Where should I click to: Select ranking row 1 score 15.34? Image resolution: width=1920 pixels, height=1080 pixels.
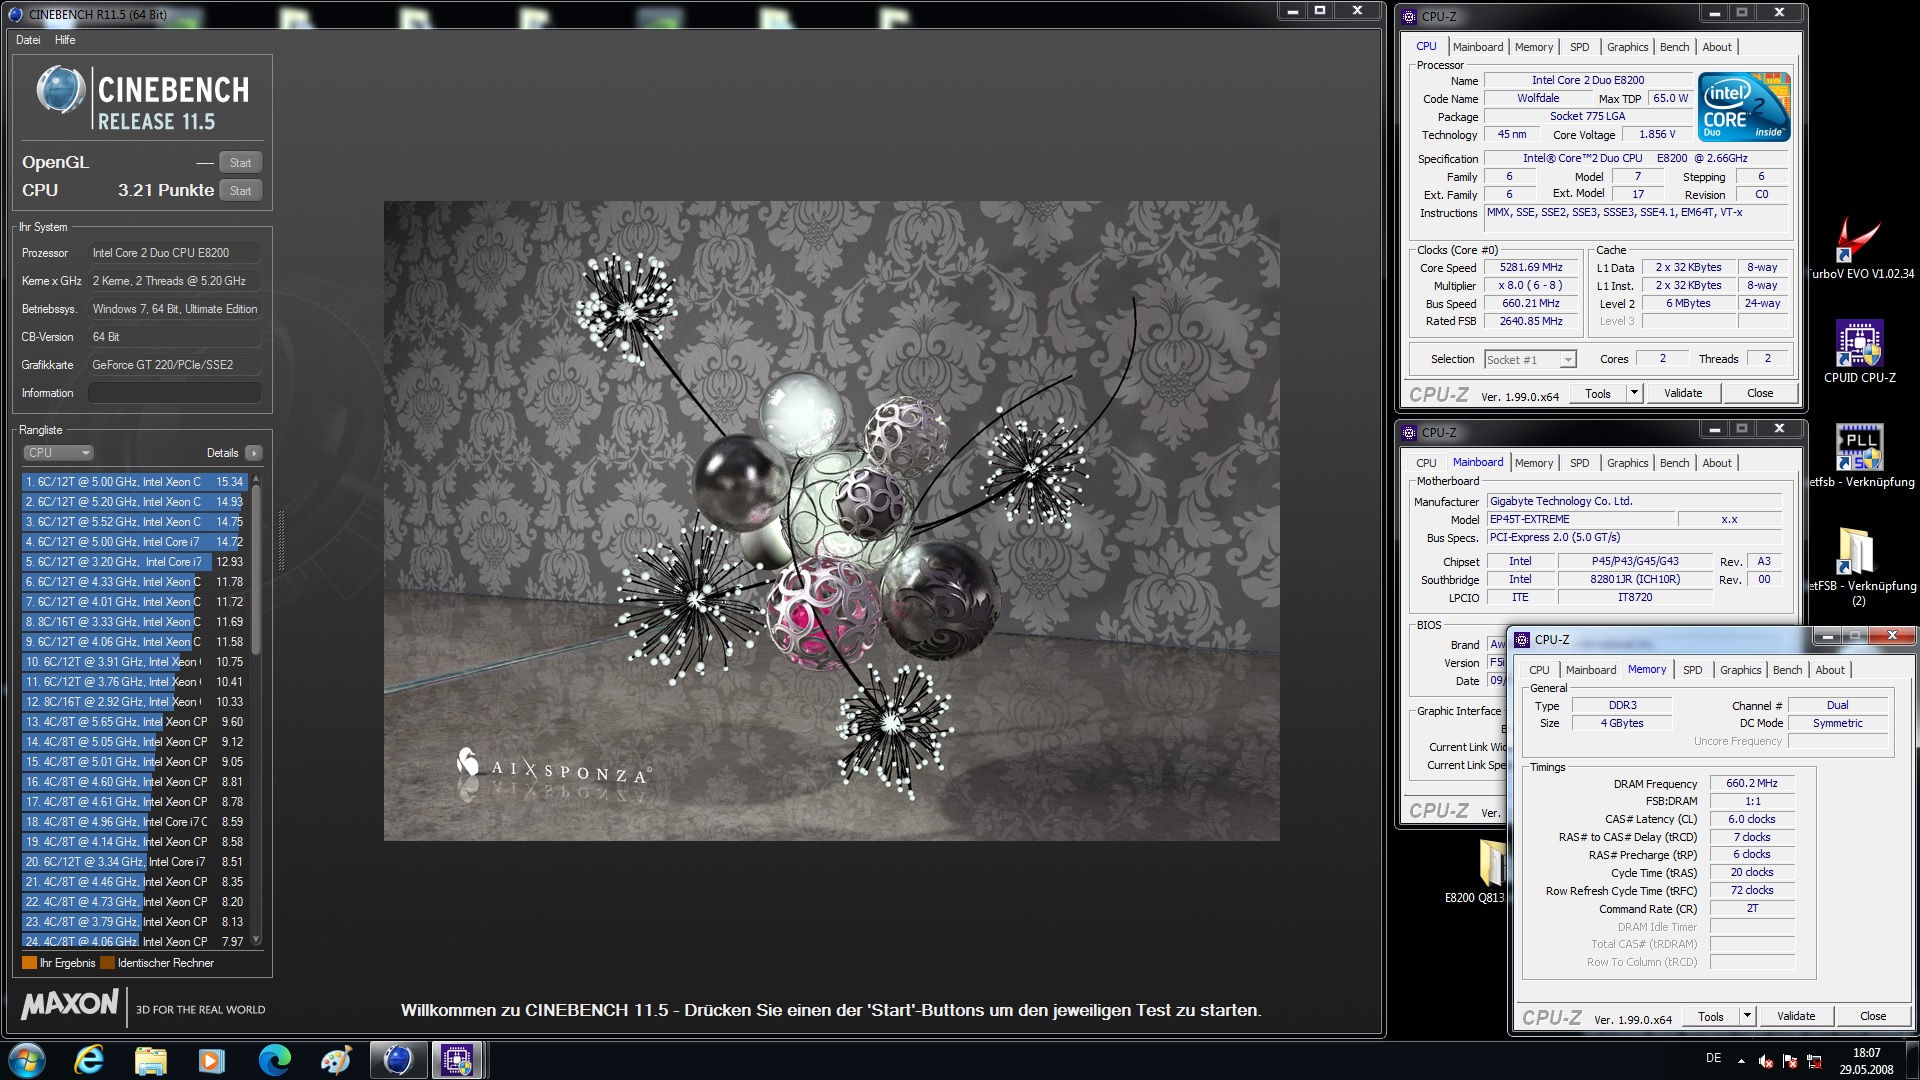135,482
